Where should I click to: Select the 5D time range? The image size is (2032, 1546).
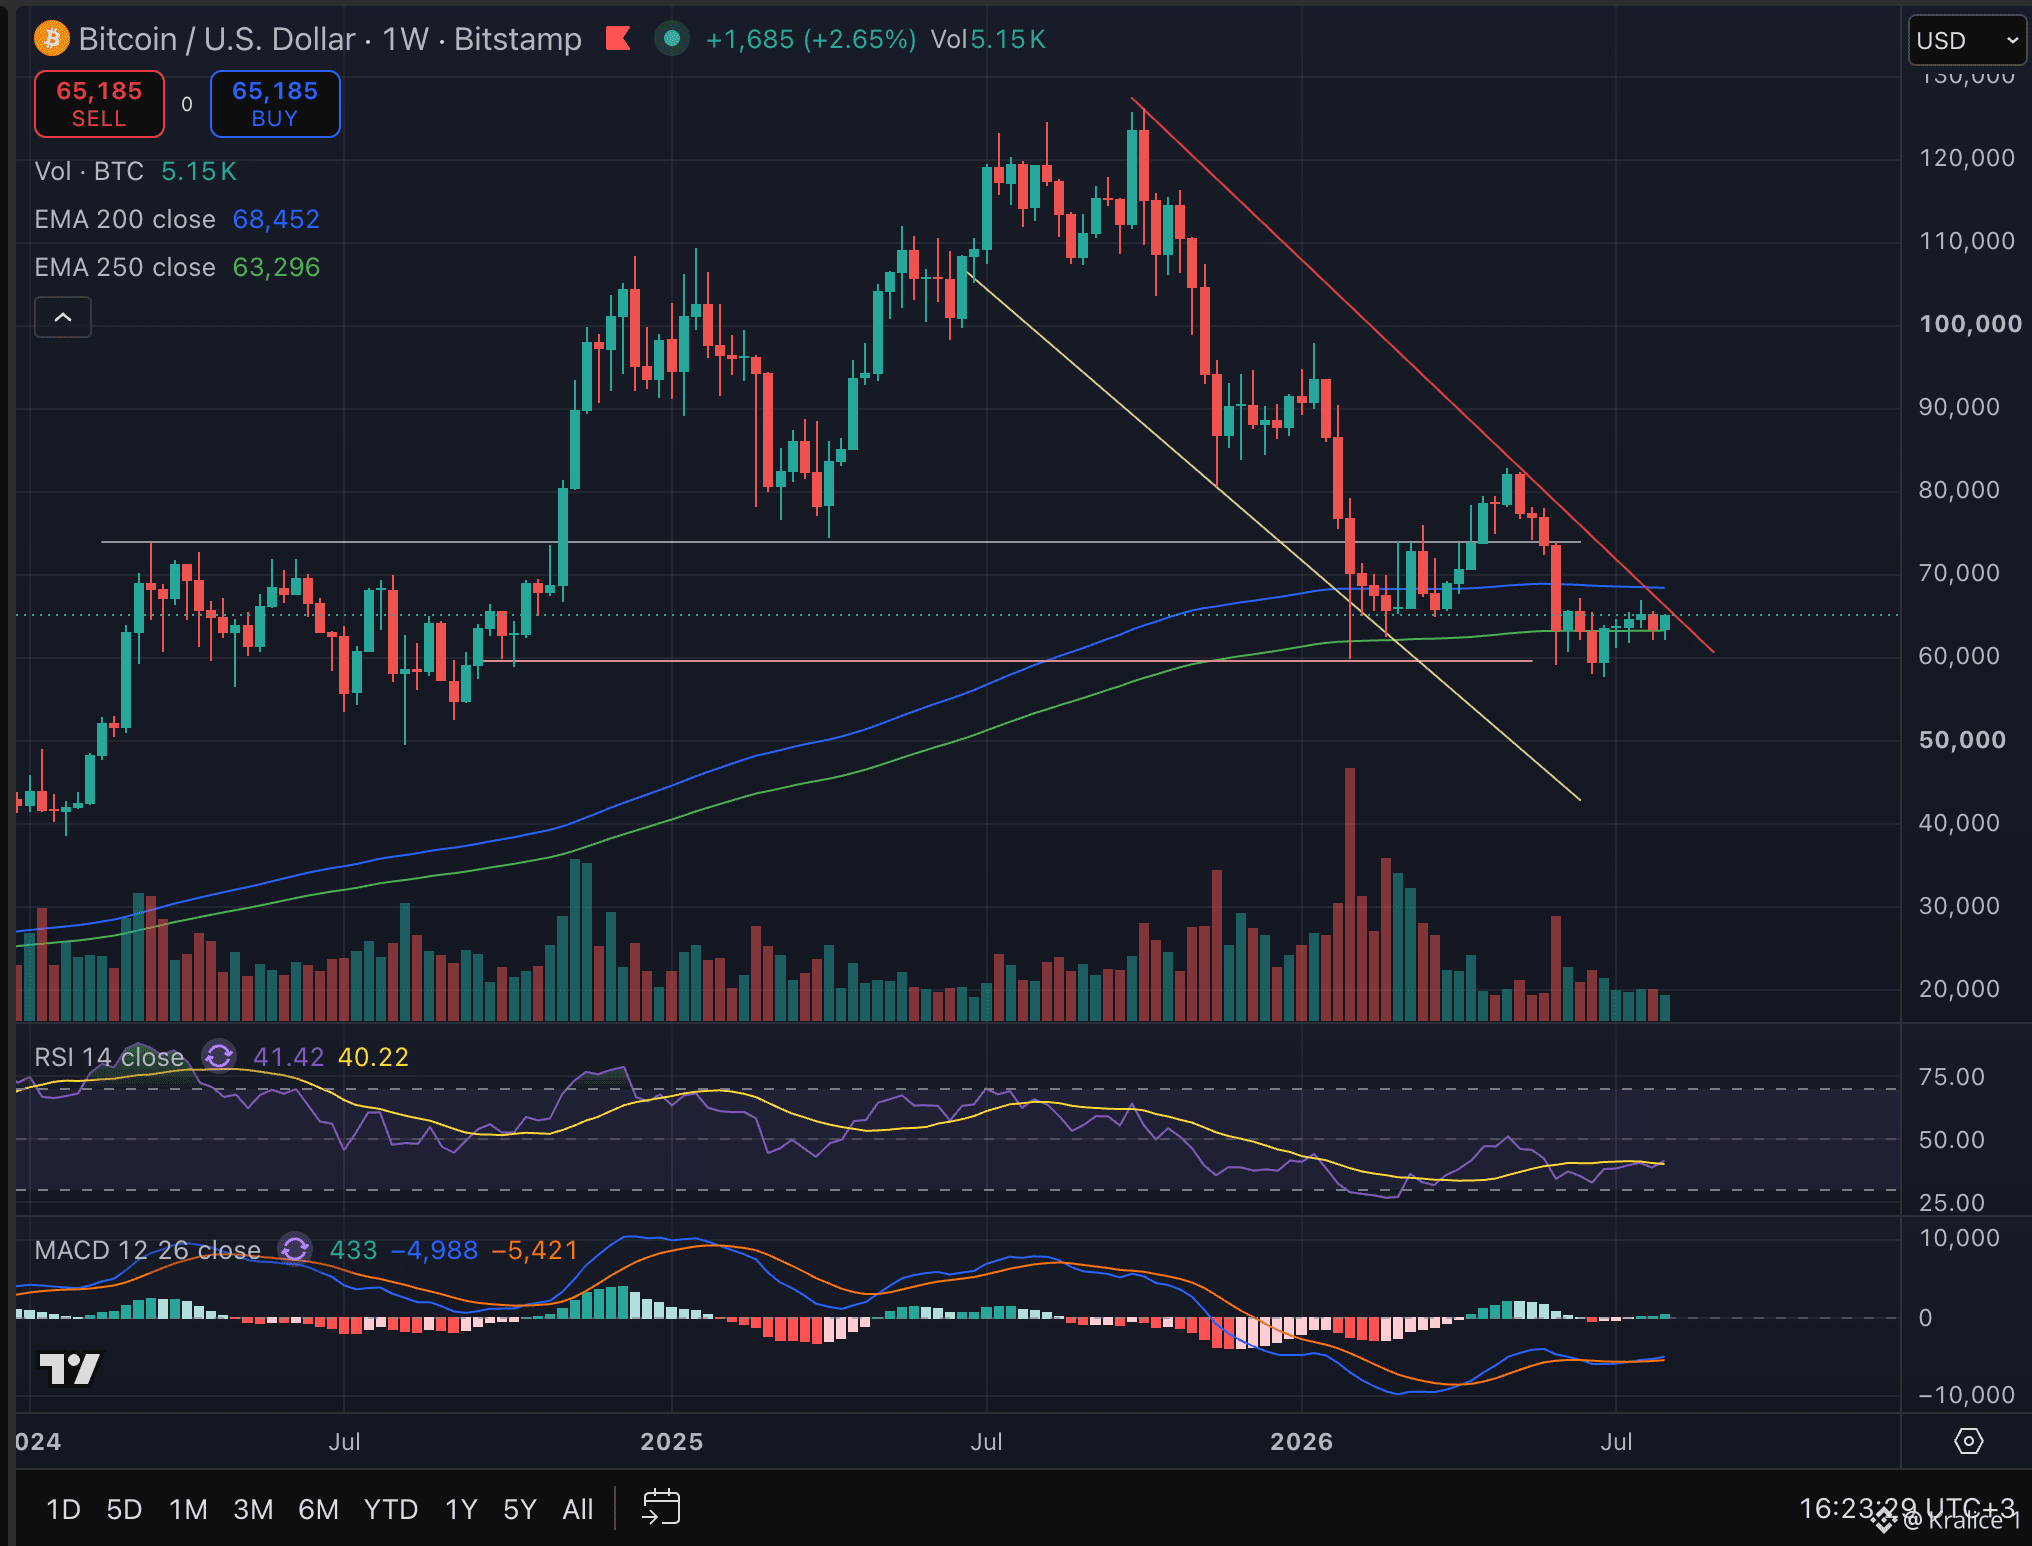tap(124, 1508)
